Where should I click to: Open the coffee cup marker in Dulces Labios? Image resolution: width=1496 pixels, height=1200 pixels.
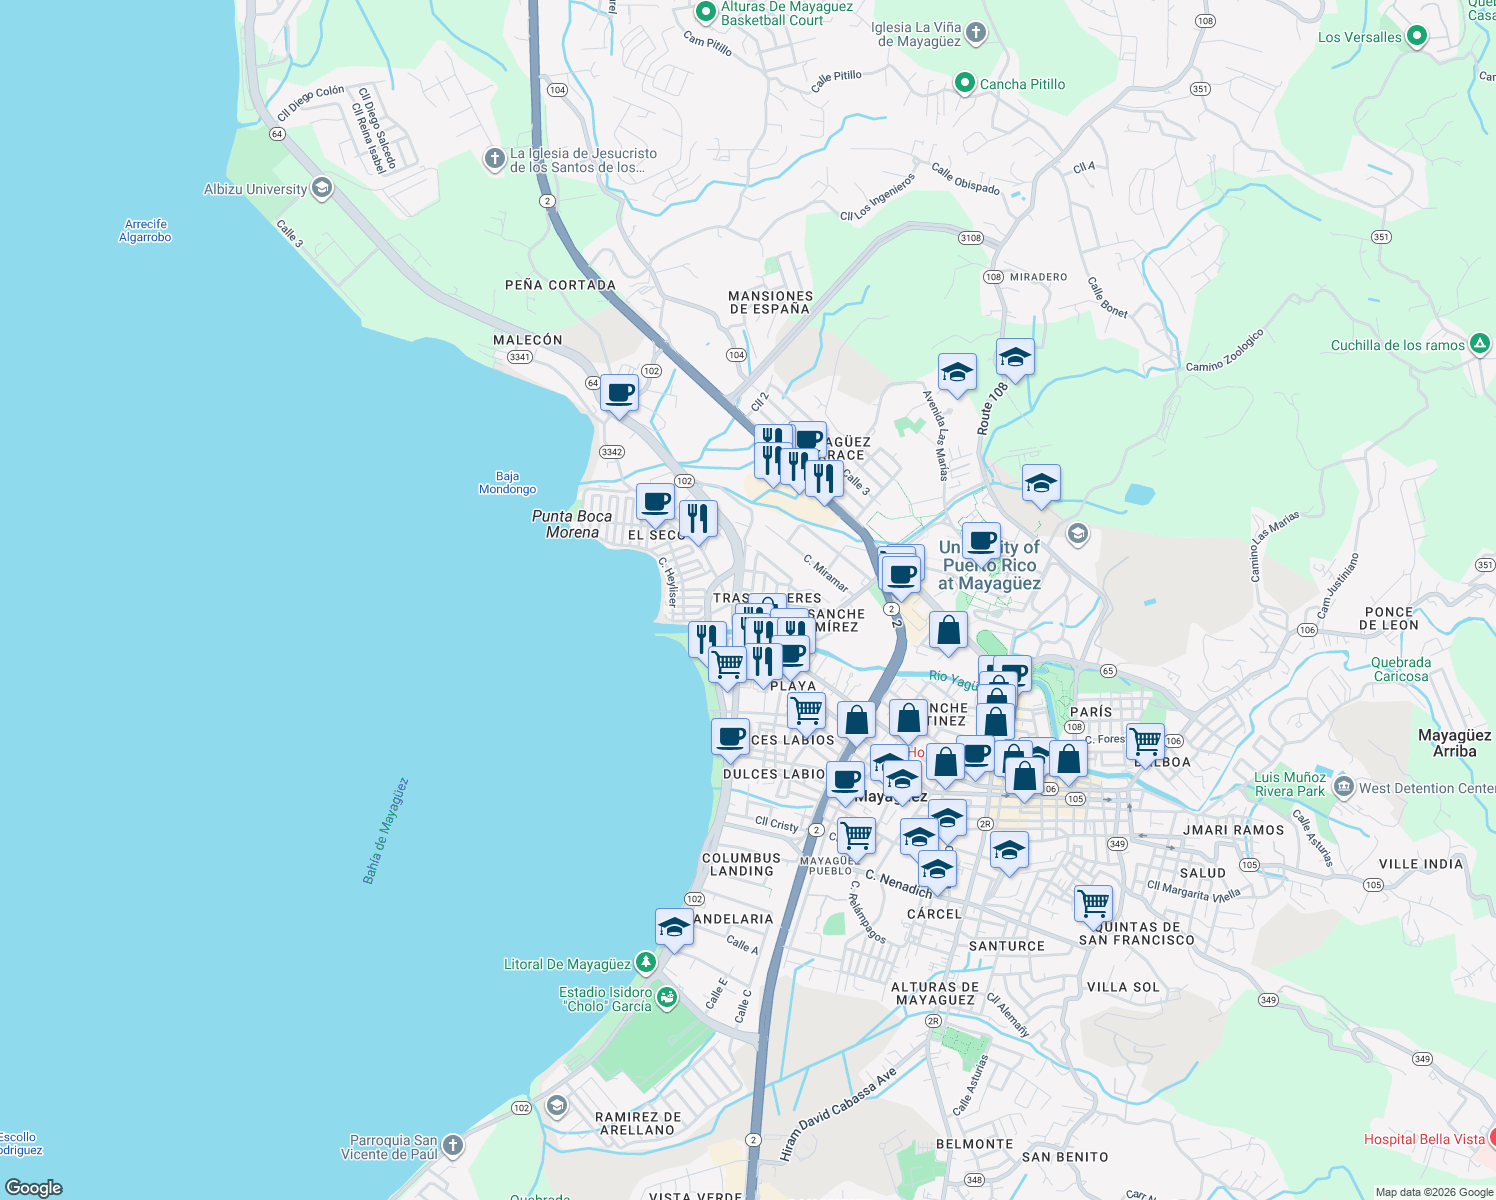[729, 738]
